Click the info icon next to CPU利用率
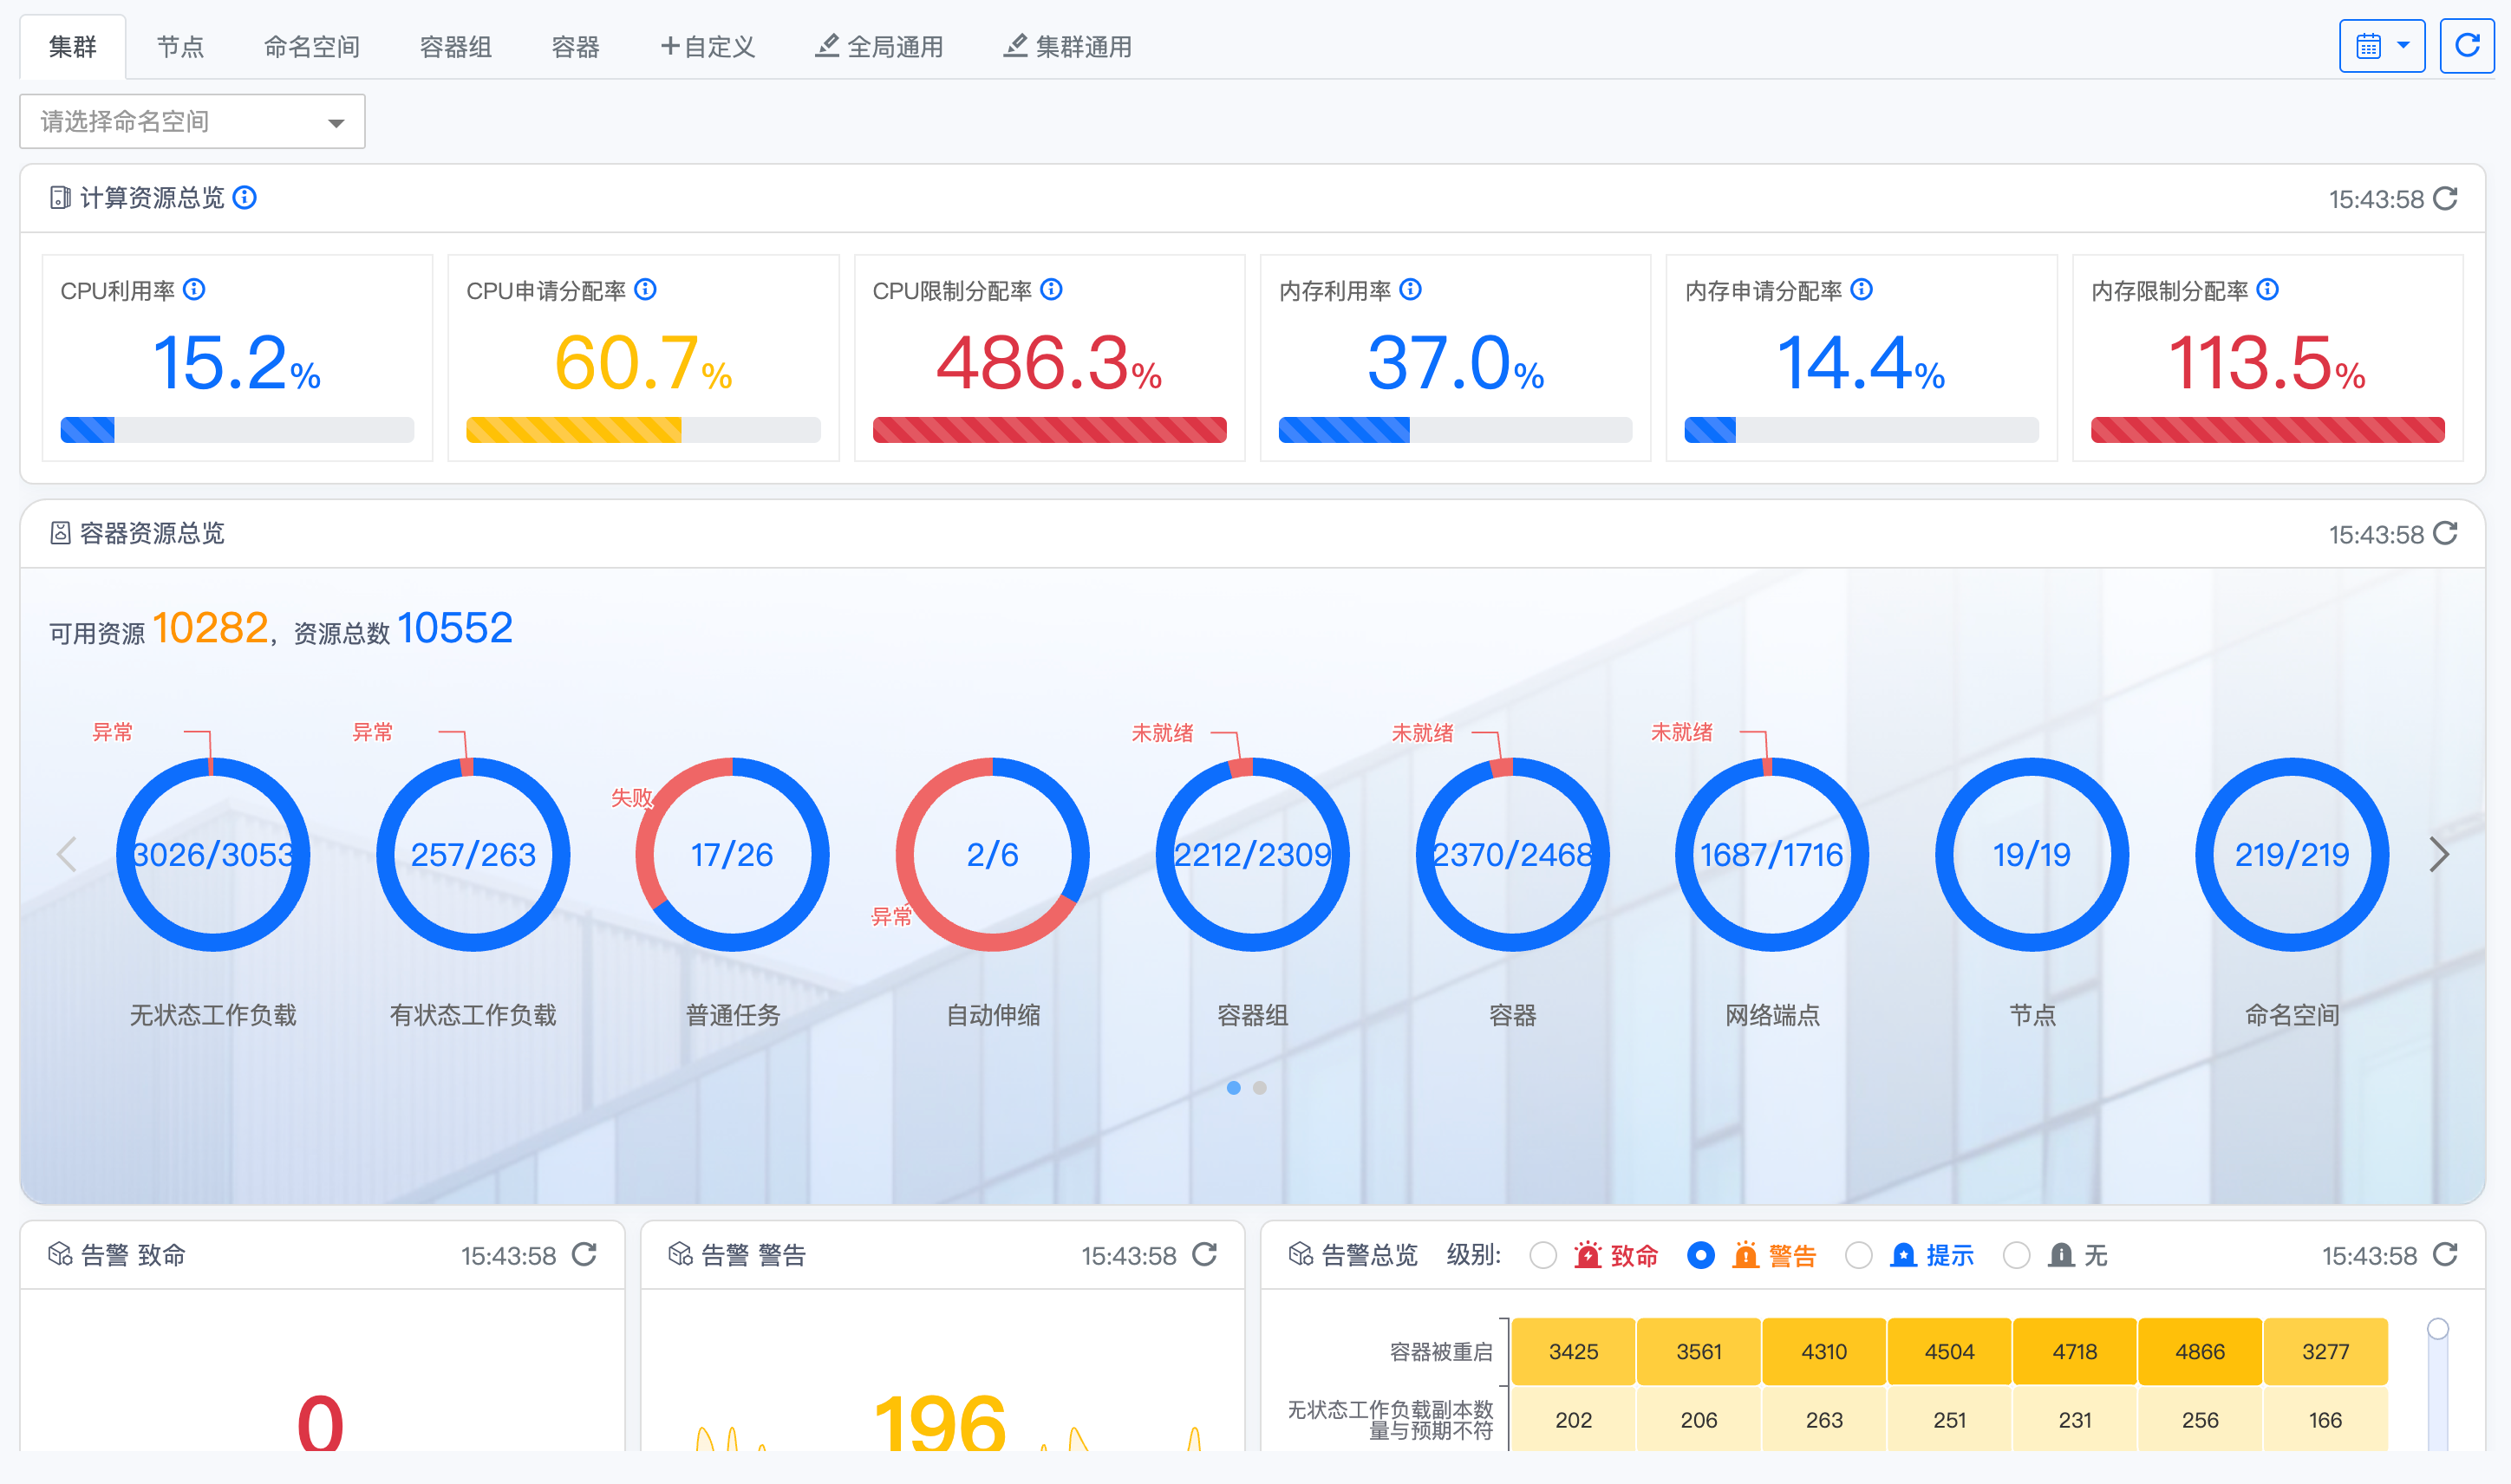This screenshot has width=2511, height=1484. (x=195, y=289)
